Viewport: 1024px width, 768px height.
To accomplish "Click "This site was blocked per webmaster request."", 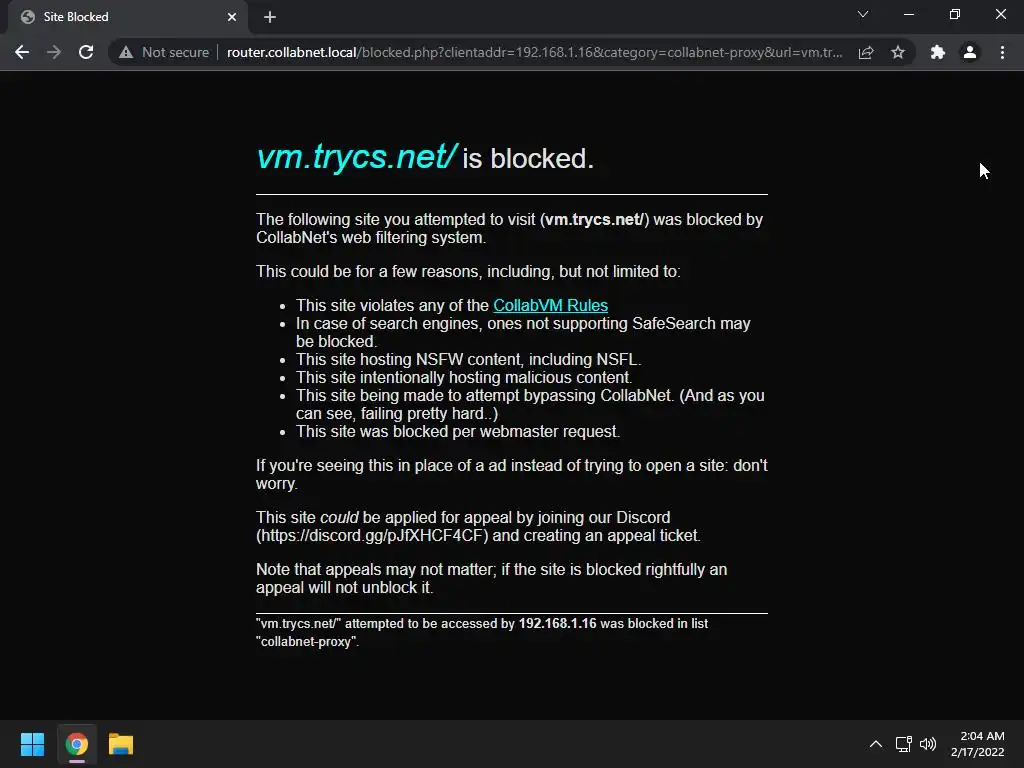I will click(x=458, y=432).
